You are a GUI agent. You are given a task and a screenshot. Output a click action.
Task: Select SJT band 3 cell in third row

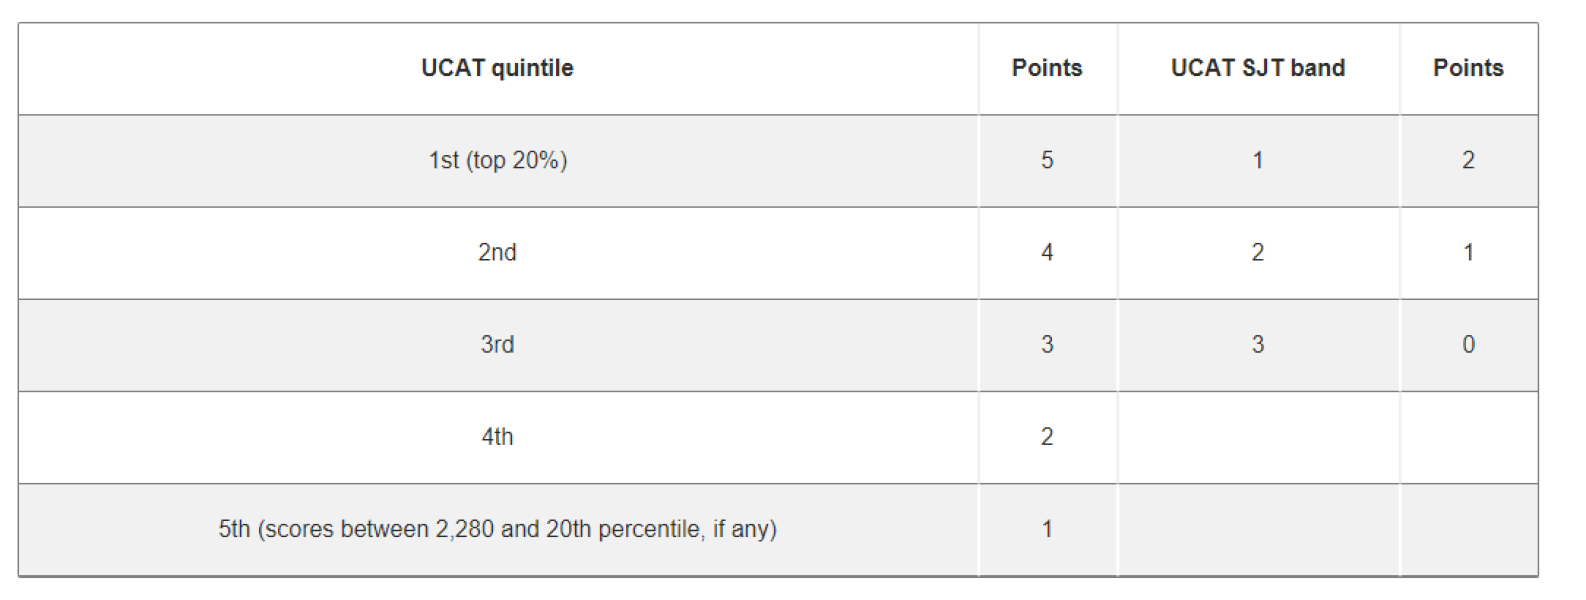click(1258, 345)
